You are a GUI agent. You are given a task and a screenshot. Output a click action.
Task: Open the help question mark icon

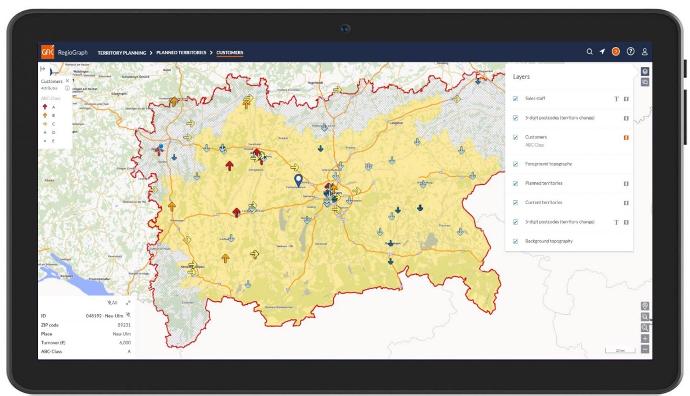tap(631, 52)
